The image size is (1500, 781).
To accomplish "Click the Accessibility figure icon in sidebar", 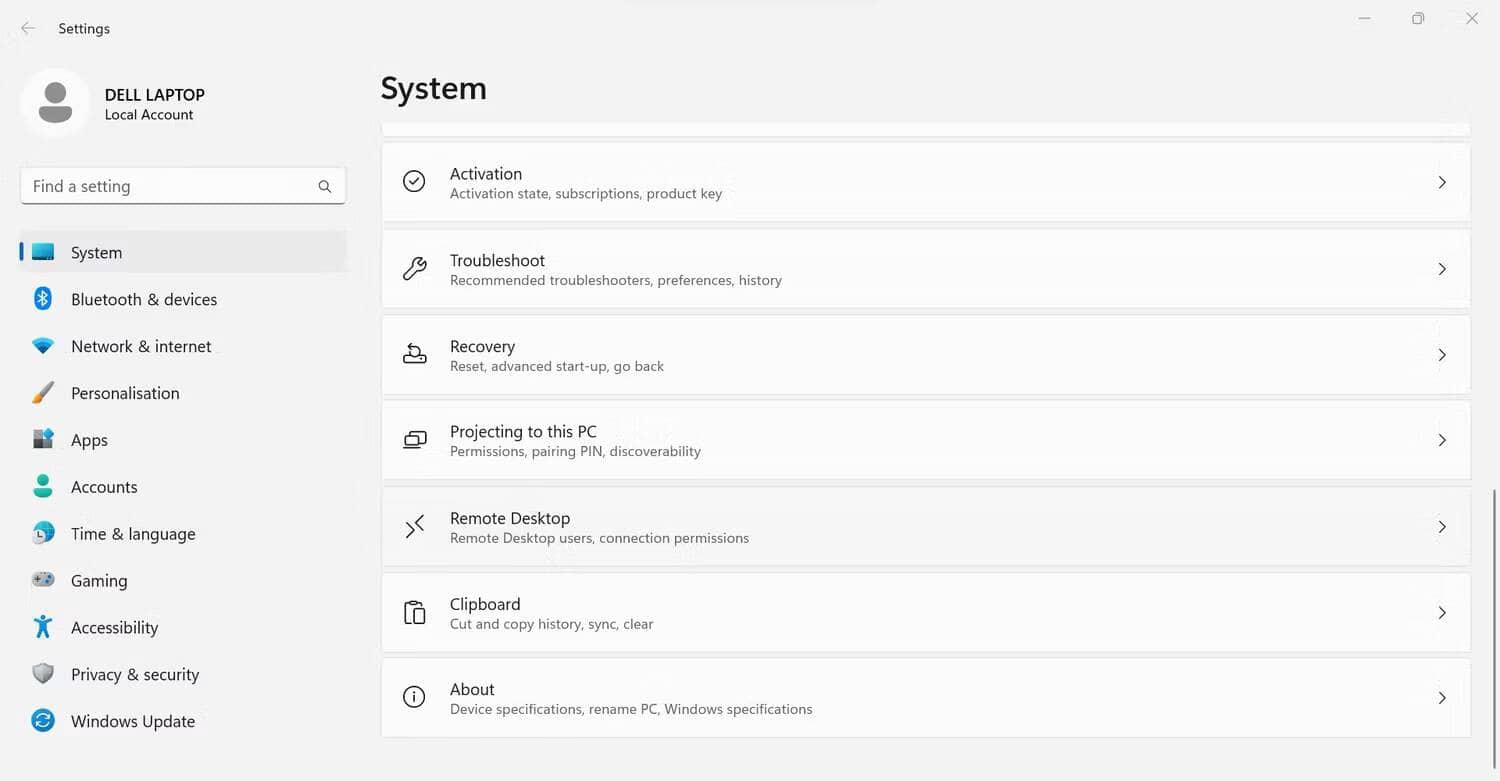I will [x=43, y=627].
